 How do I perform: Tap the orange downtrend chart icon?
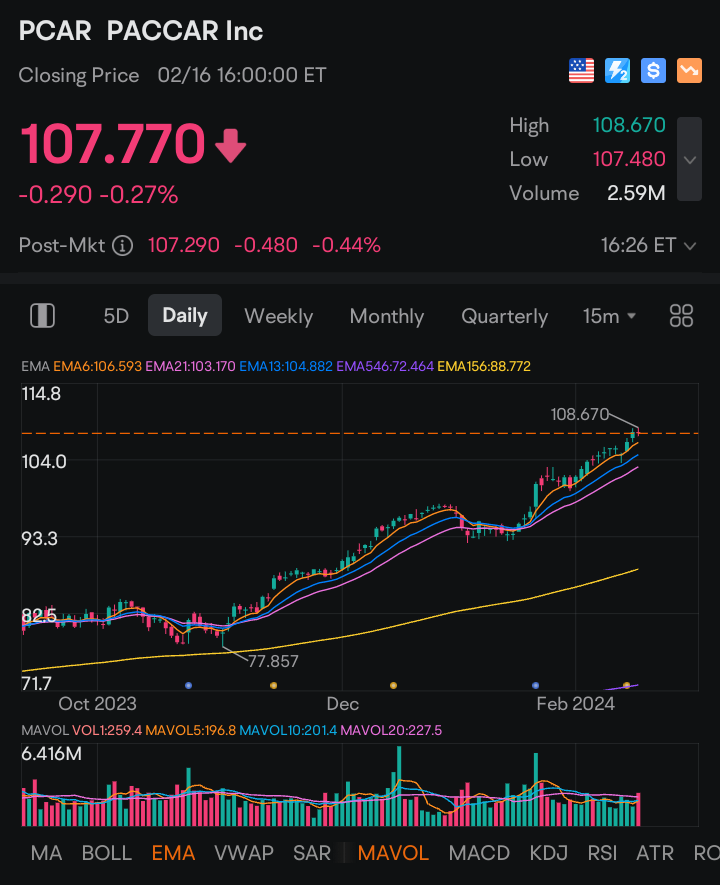point(690,71)
